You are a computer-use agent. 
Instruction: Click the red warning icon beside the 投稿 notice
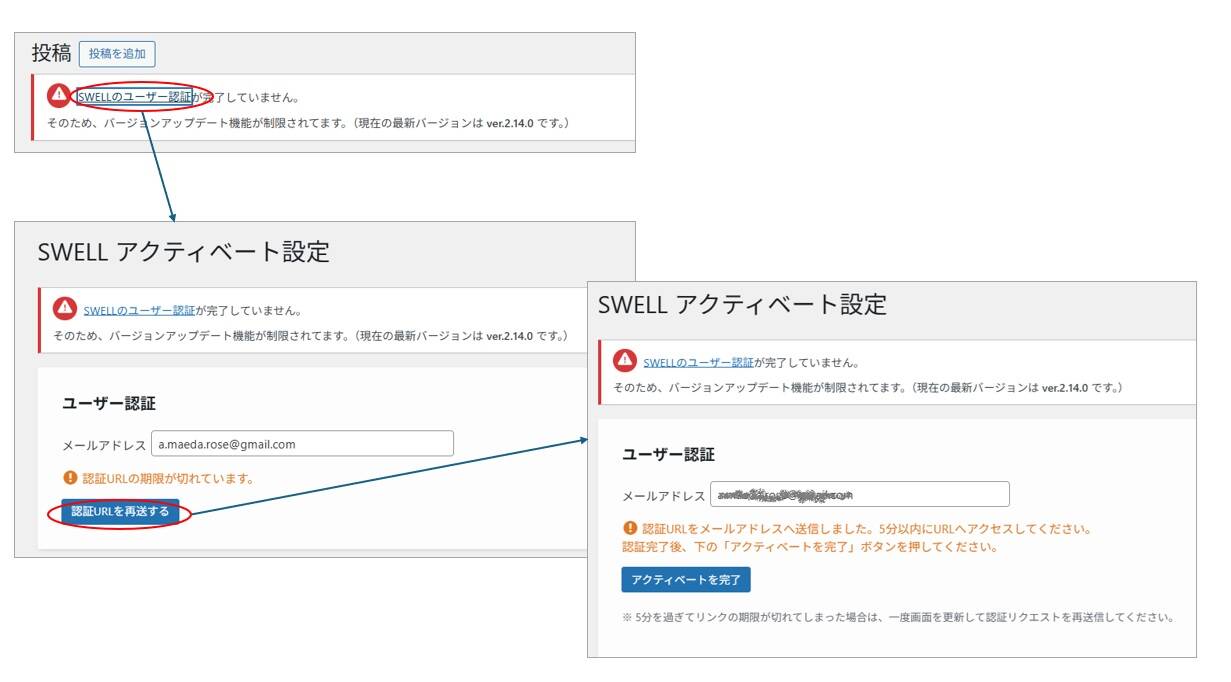pos(59,95)
